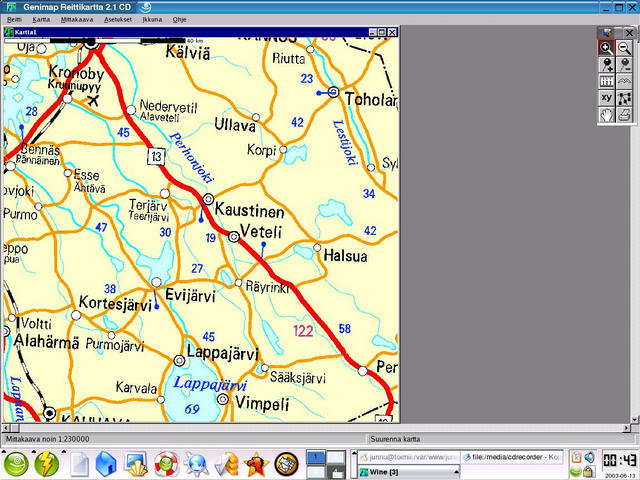Click the Vimpeli town marker
640x480 pixels.
[223, 399]
